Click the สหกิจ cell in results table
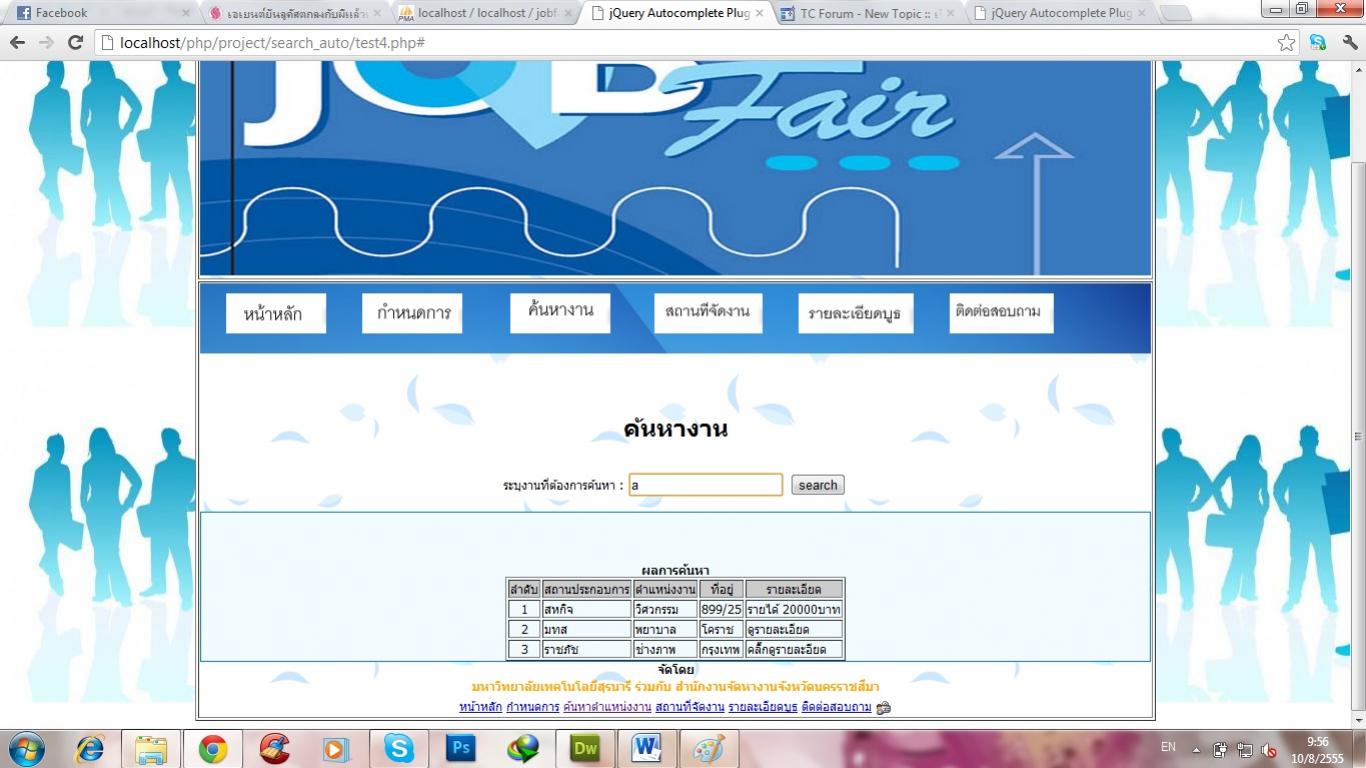This screenshot has height=768, width=1366. tap(586, 609)
